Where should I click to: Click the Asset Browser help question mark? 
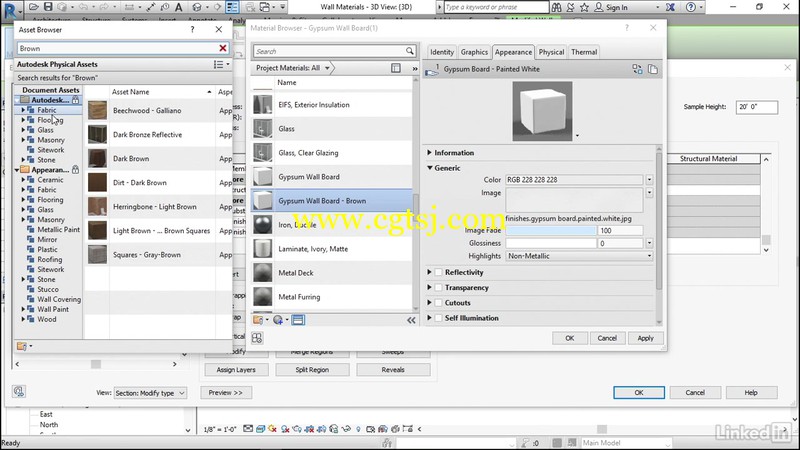coord(192,30)
